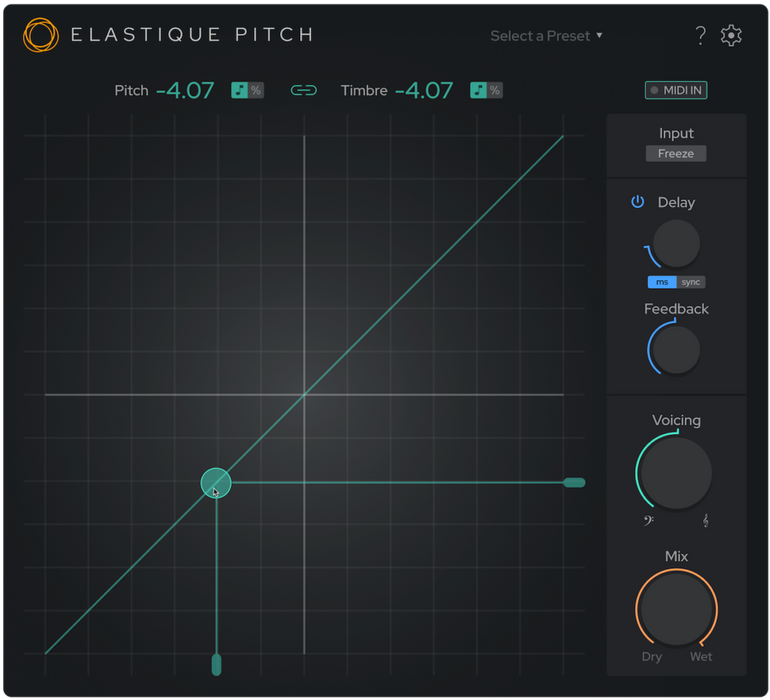Click the Delay section label
Image resolution: width=770 pixels, height=700 pixels.
point(676,202)
